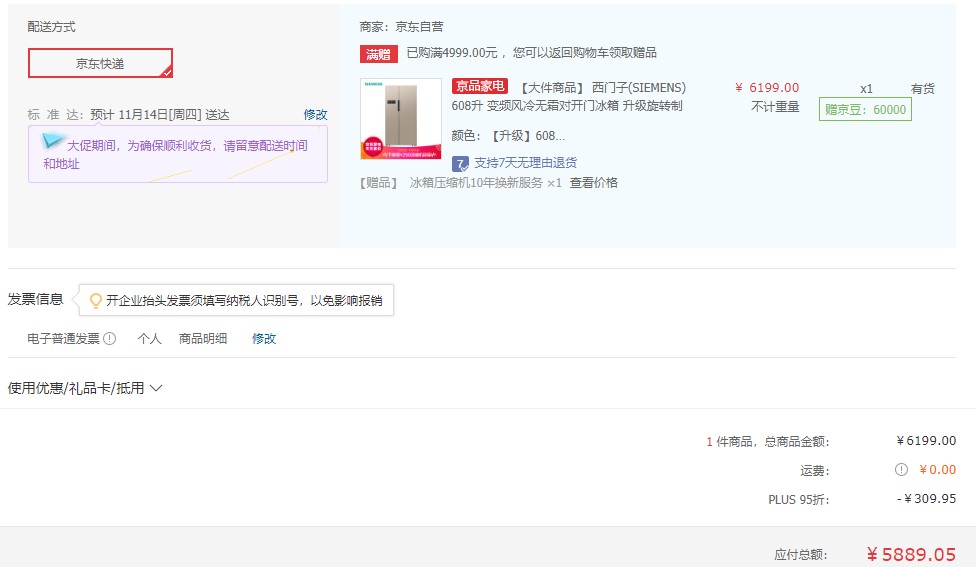The width and height of the screenshot is (976, 567).
Task: Click the 赠京豆: 60000 green badge
Action: (x=865, y=110)
